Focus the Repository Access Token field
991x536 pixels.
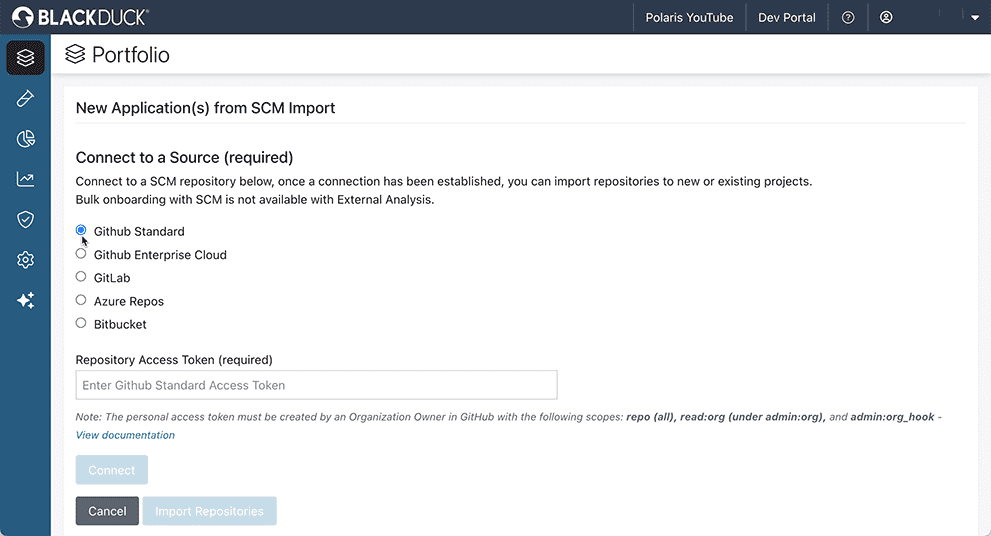tap(316, 385)
